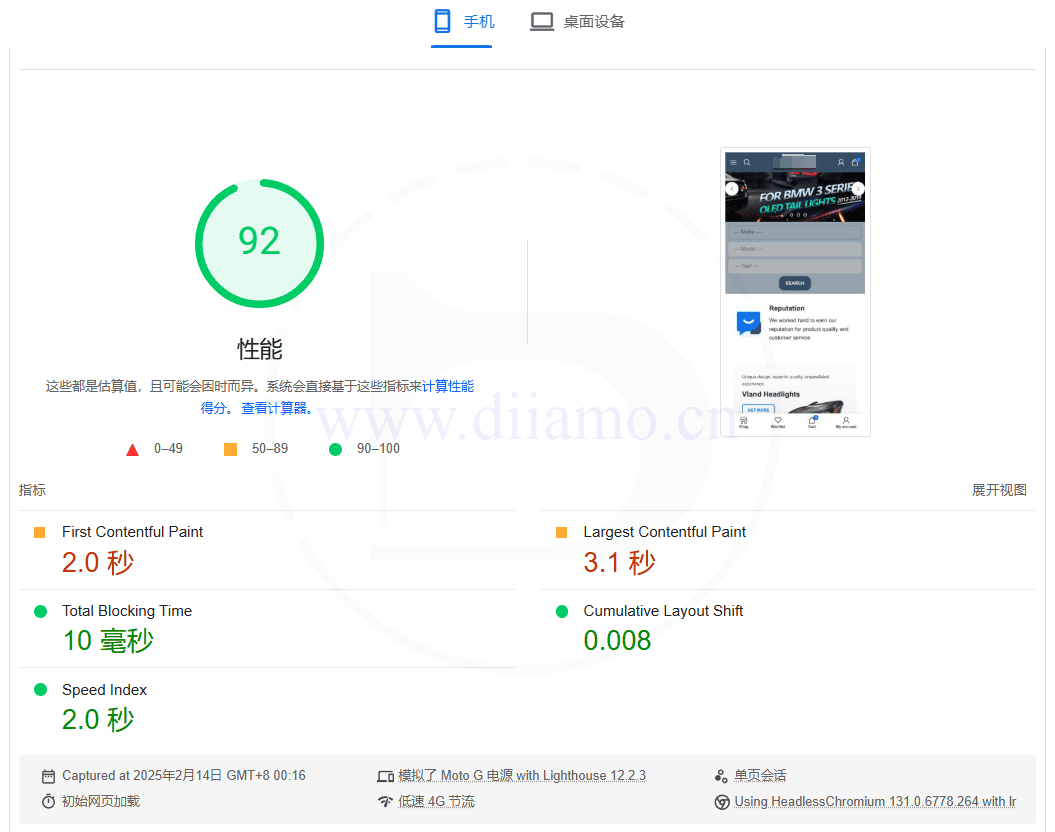Image resolution: width=1055 pixels, height=832 pixels.
Task: Click the green circle 90–100 legend icon
Action: [336, 450]
